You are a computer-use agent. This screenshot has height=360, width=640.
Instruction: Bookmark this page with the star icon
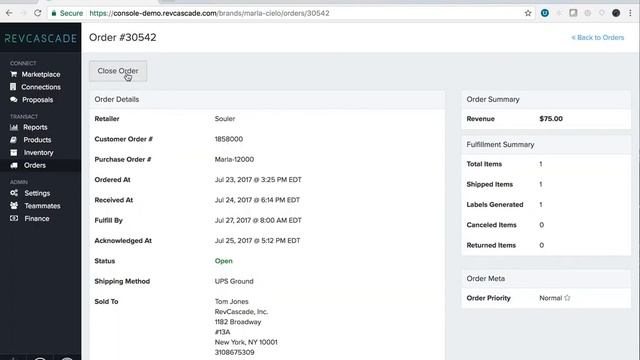tap(528, 13)
